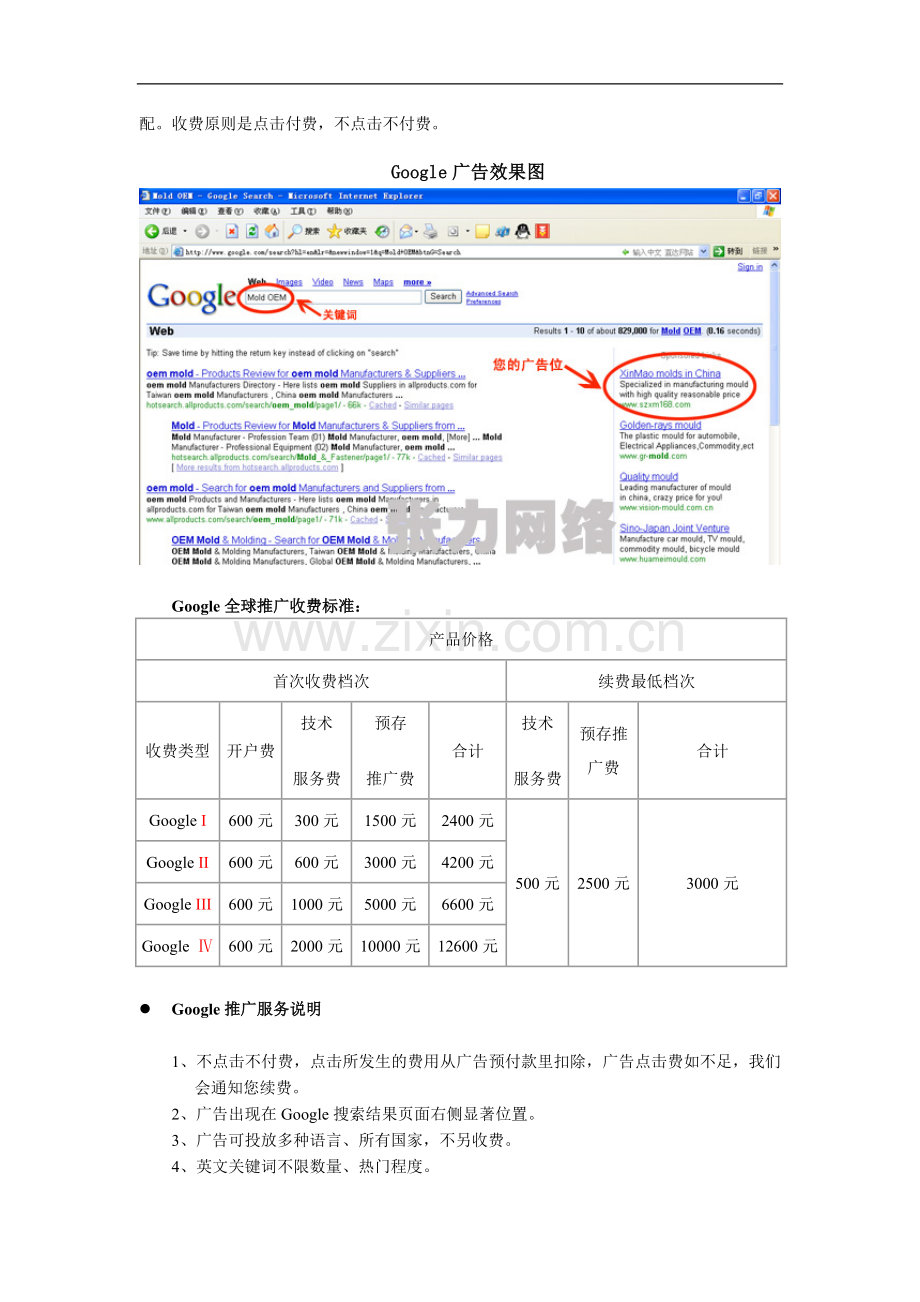Open the address bar history dropdown
Image resolution: width=920 pixels, height=1302 pixels.
click(x=701, y=249)
